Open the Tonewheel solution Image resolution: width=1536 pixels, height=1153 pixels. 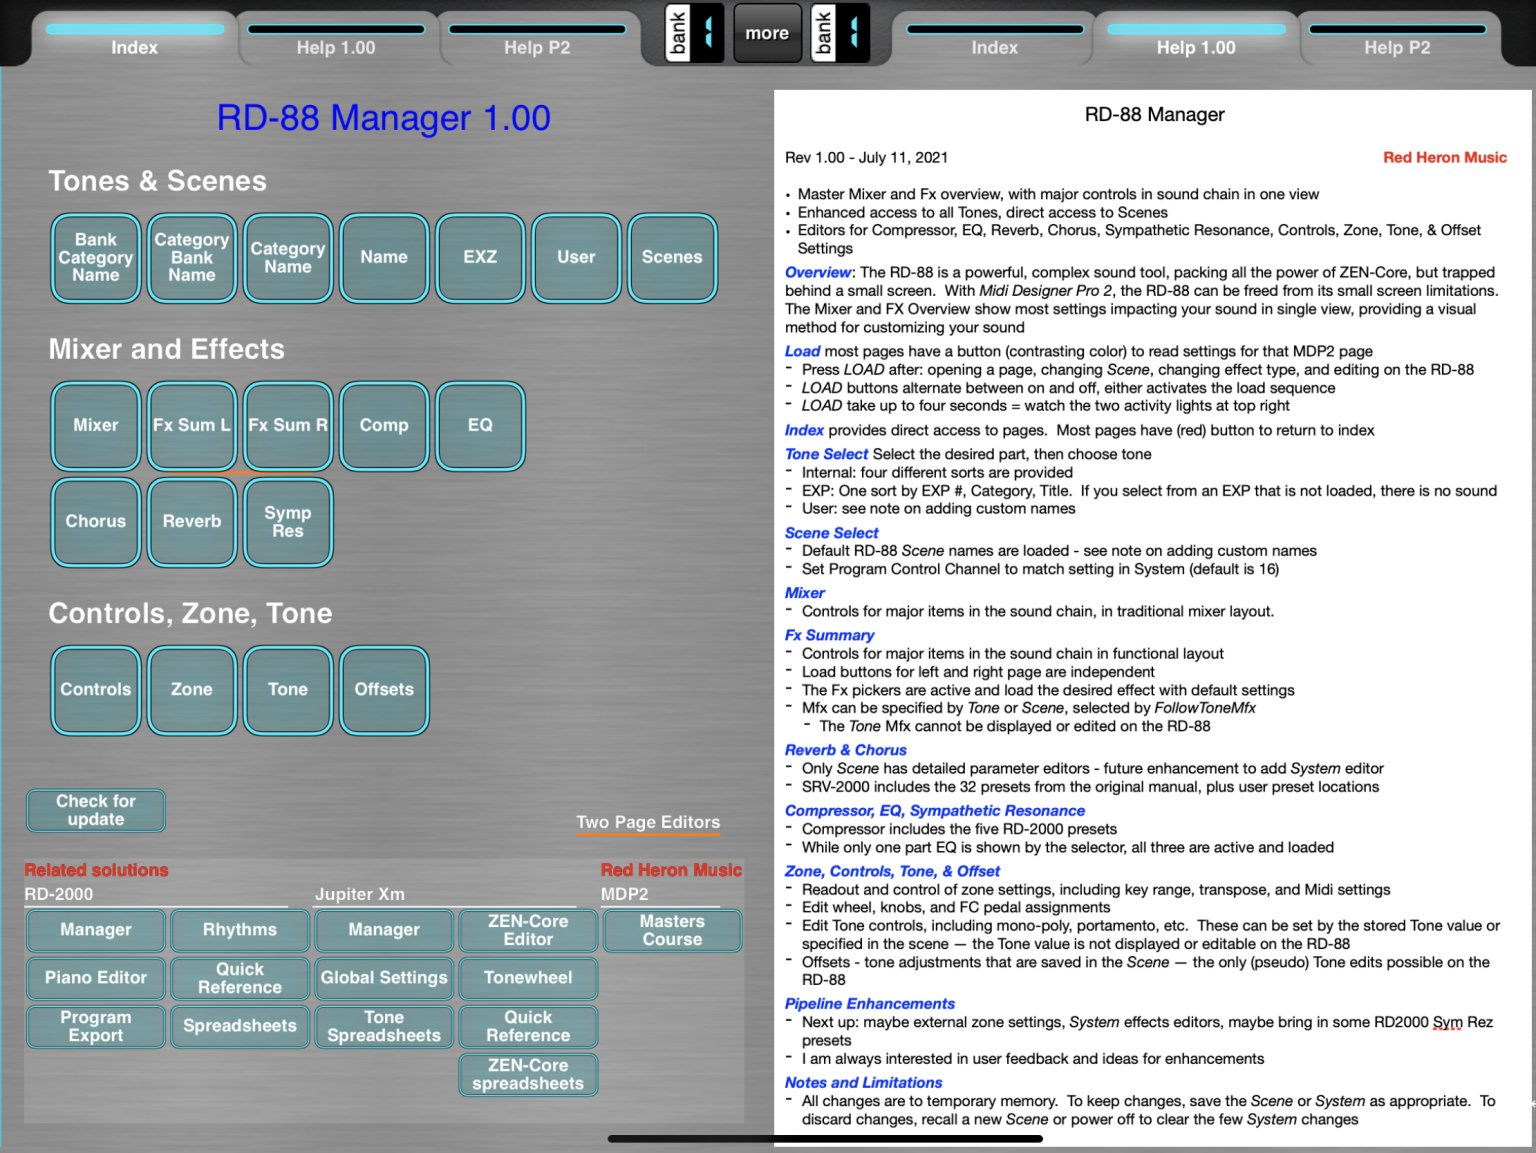[x=528, y=978]
